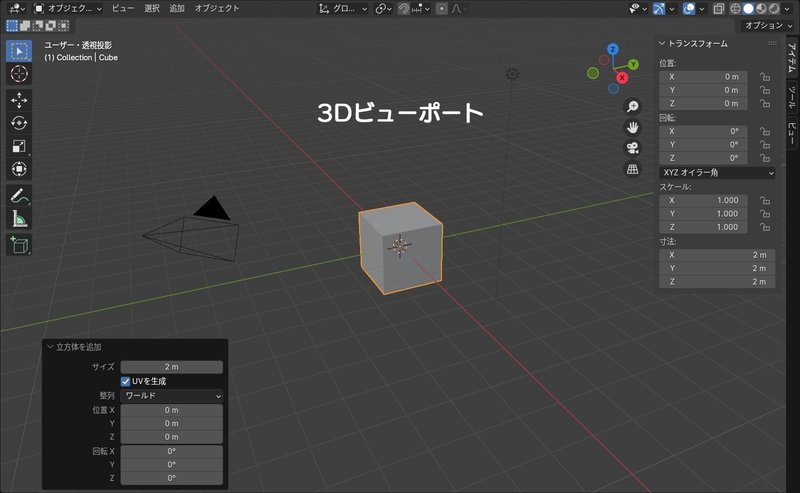Toggle the snap magnet
The image size is (800, 493).
(404, 9)
